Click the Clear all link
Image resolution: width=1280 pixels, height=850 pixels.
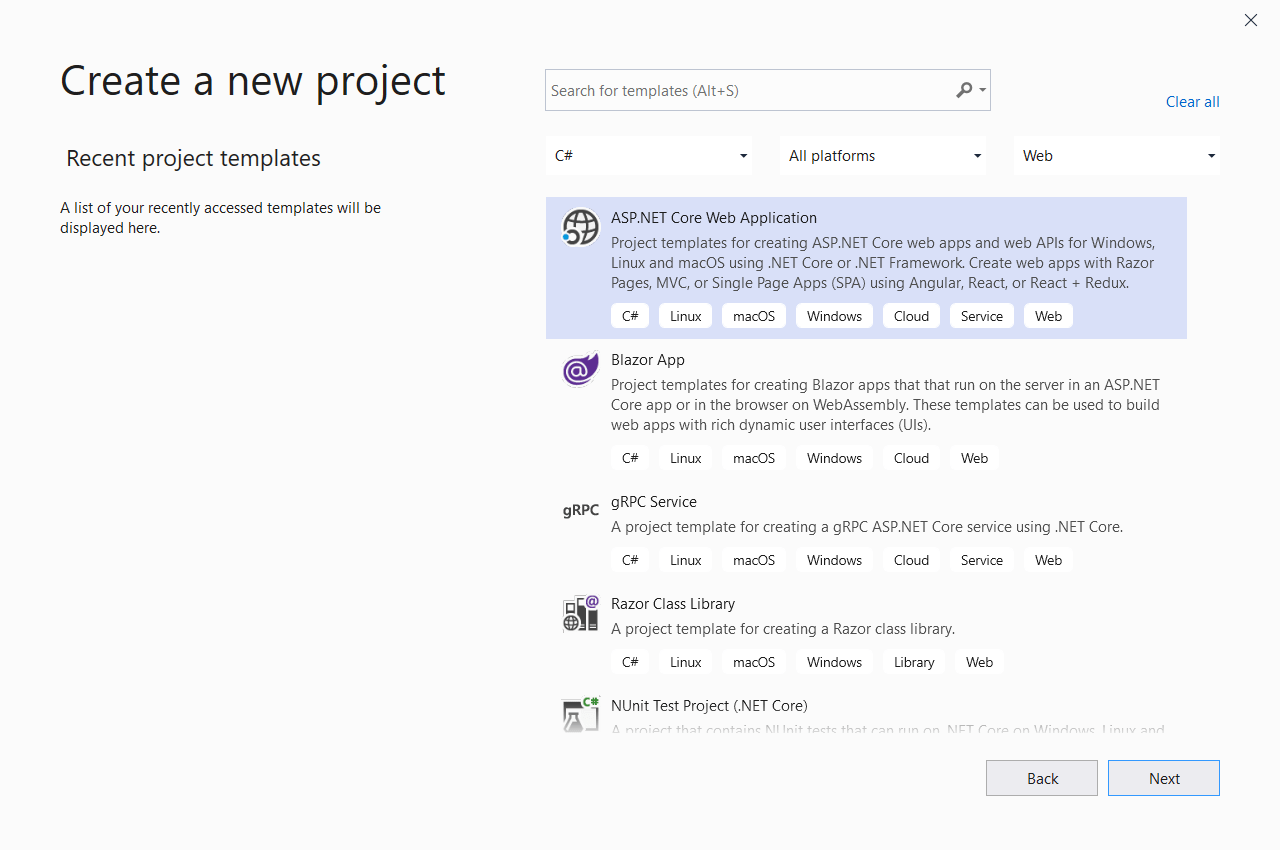pos(1192,101)
